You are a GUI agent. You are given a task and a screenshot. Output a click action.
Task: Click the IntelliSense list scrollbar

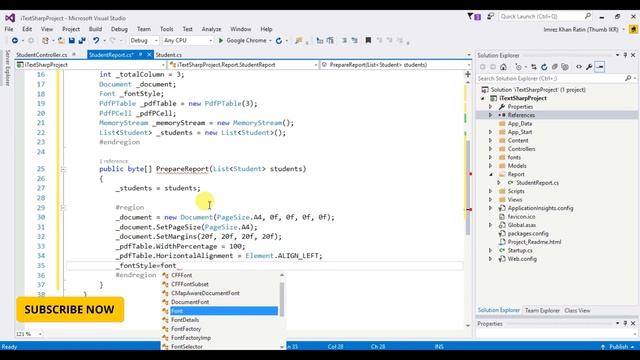click(x=282, y=300)
